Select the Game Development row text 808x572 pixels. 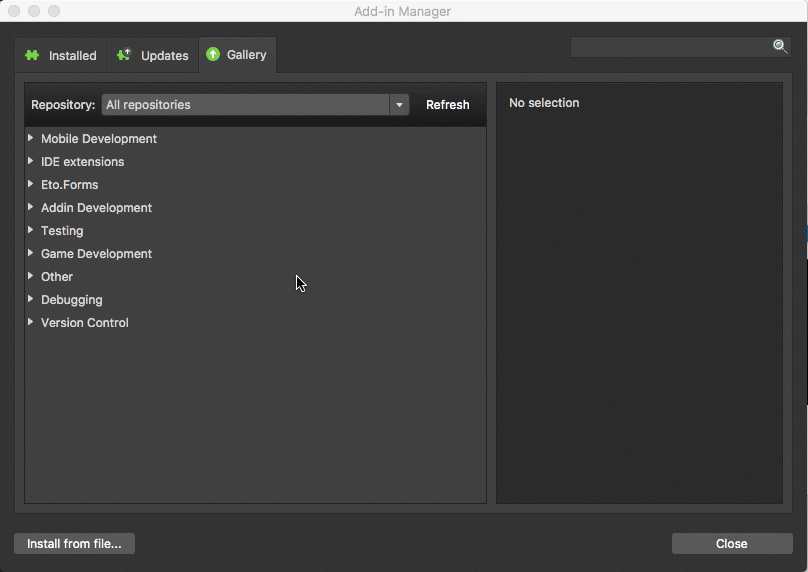point(96,254)
